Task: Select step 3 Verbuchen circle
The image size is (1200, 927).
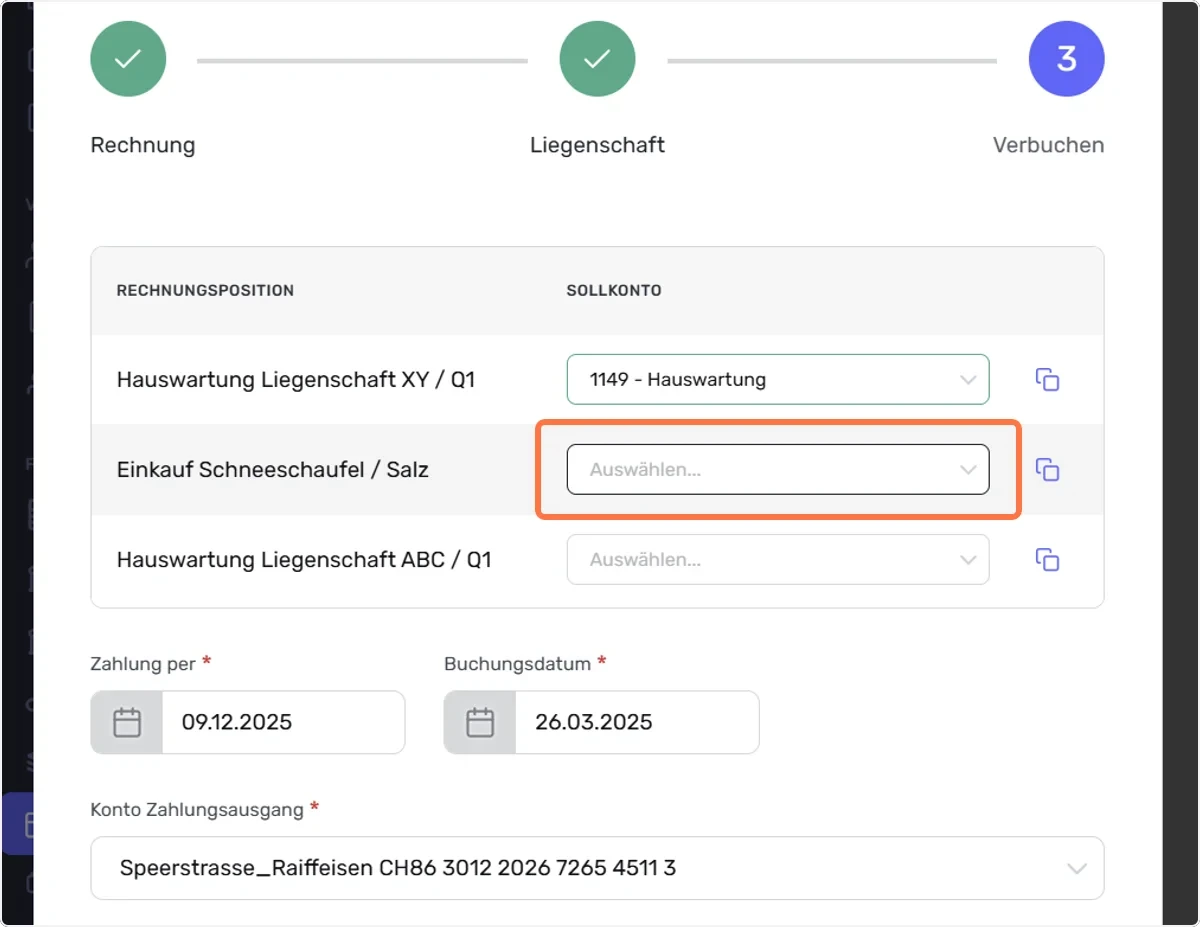Action: pyautogui.click(x=1066, y=60)
